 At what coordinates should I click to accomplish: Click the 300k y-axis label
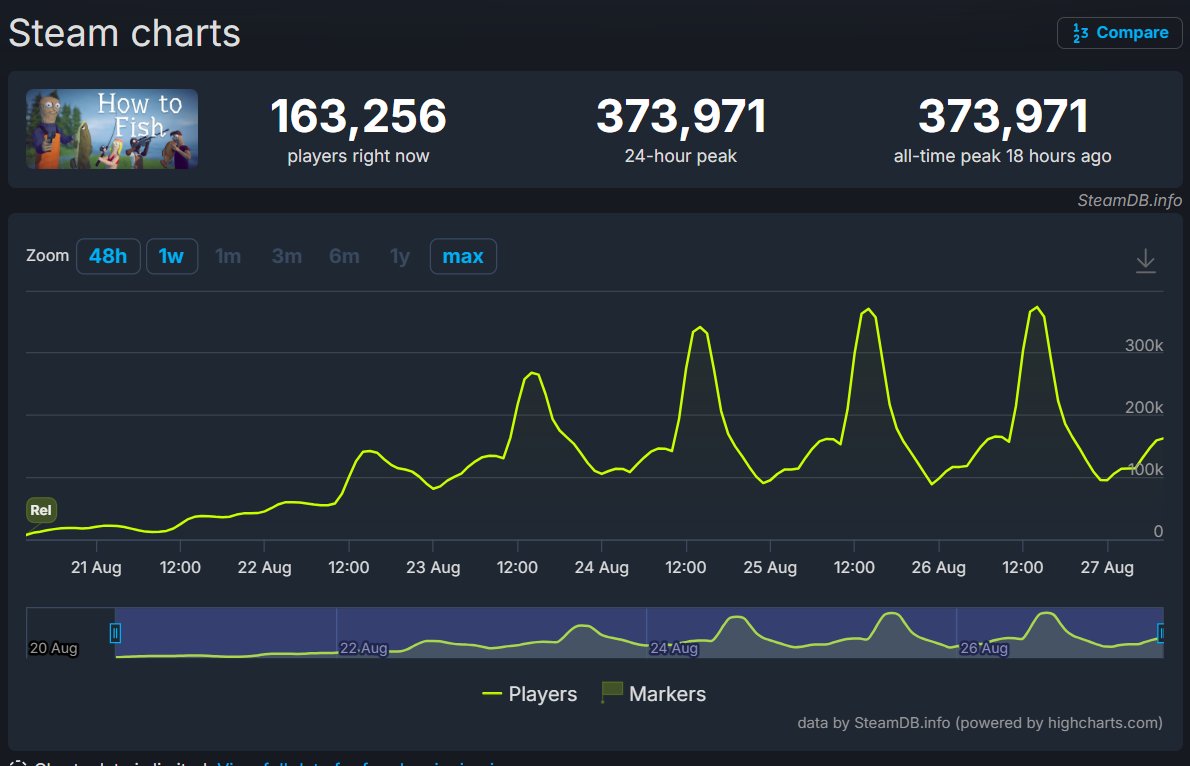coord(1144,345)
